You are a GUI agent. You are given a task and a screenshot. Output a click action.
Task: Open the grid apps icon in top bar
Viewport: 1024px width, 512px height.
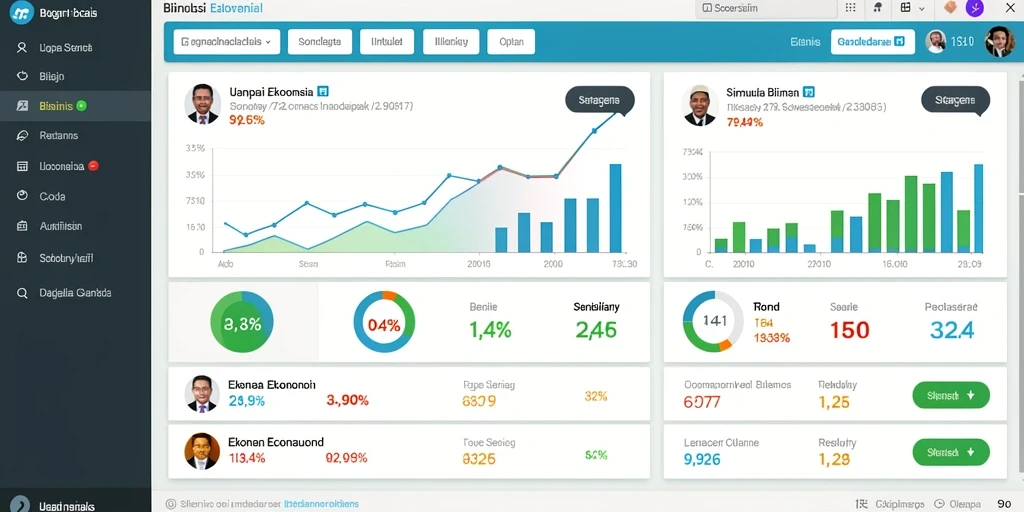point(850,8)
